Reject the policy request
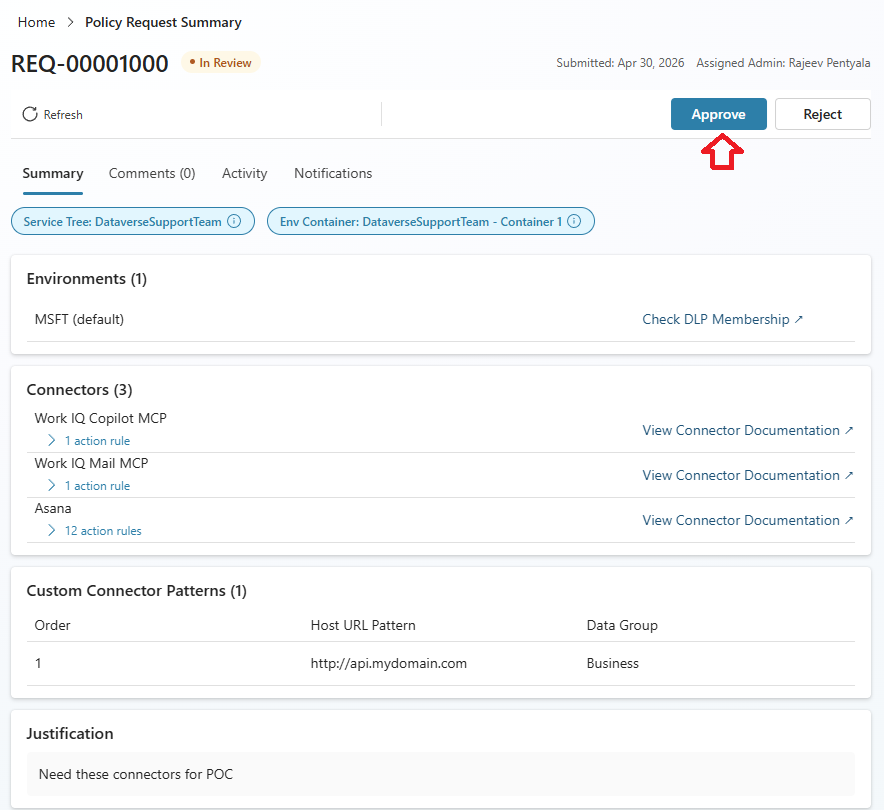Image resolution: width=884 pixels, height=810 pixels. [823, 114]
